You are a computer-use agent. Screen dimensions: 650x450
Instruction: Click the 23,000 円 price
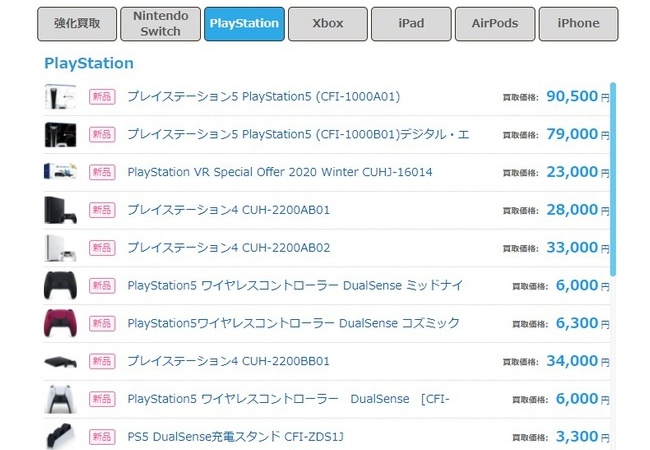point(578,172)
